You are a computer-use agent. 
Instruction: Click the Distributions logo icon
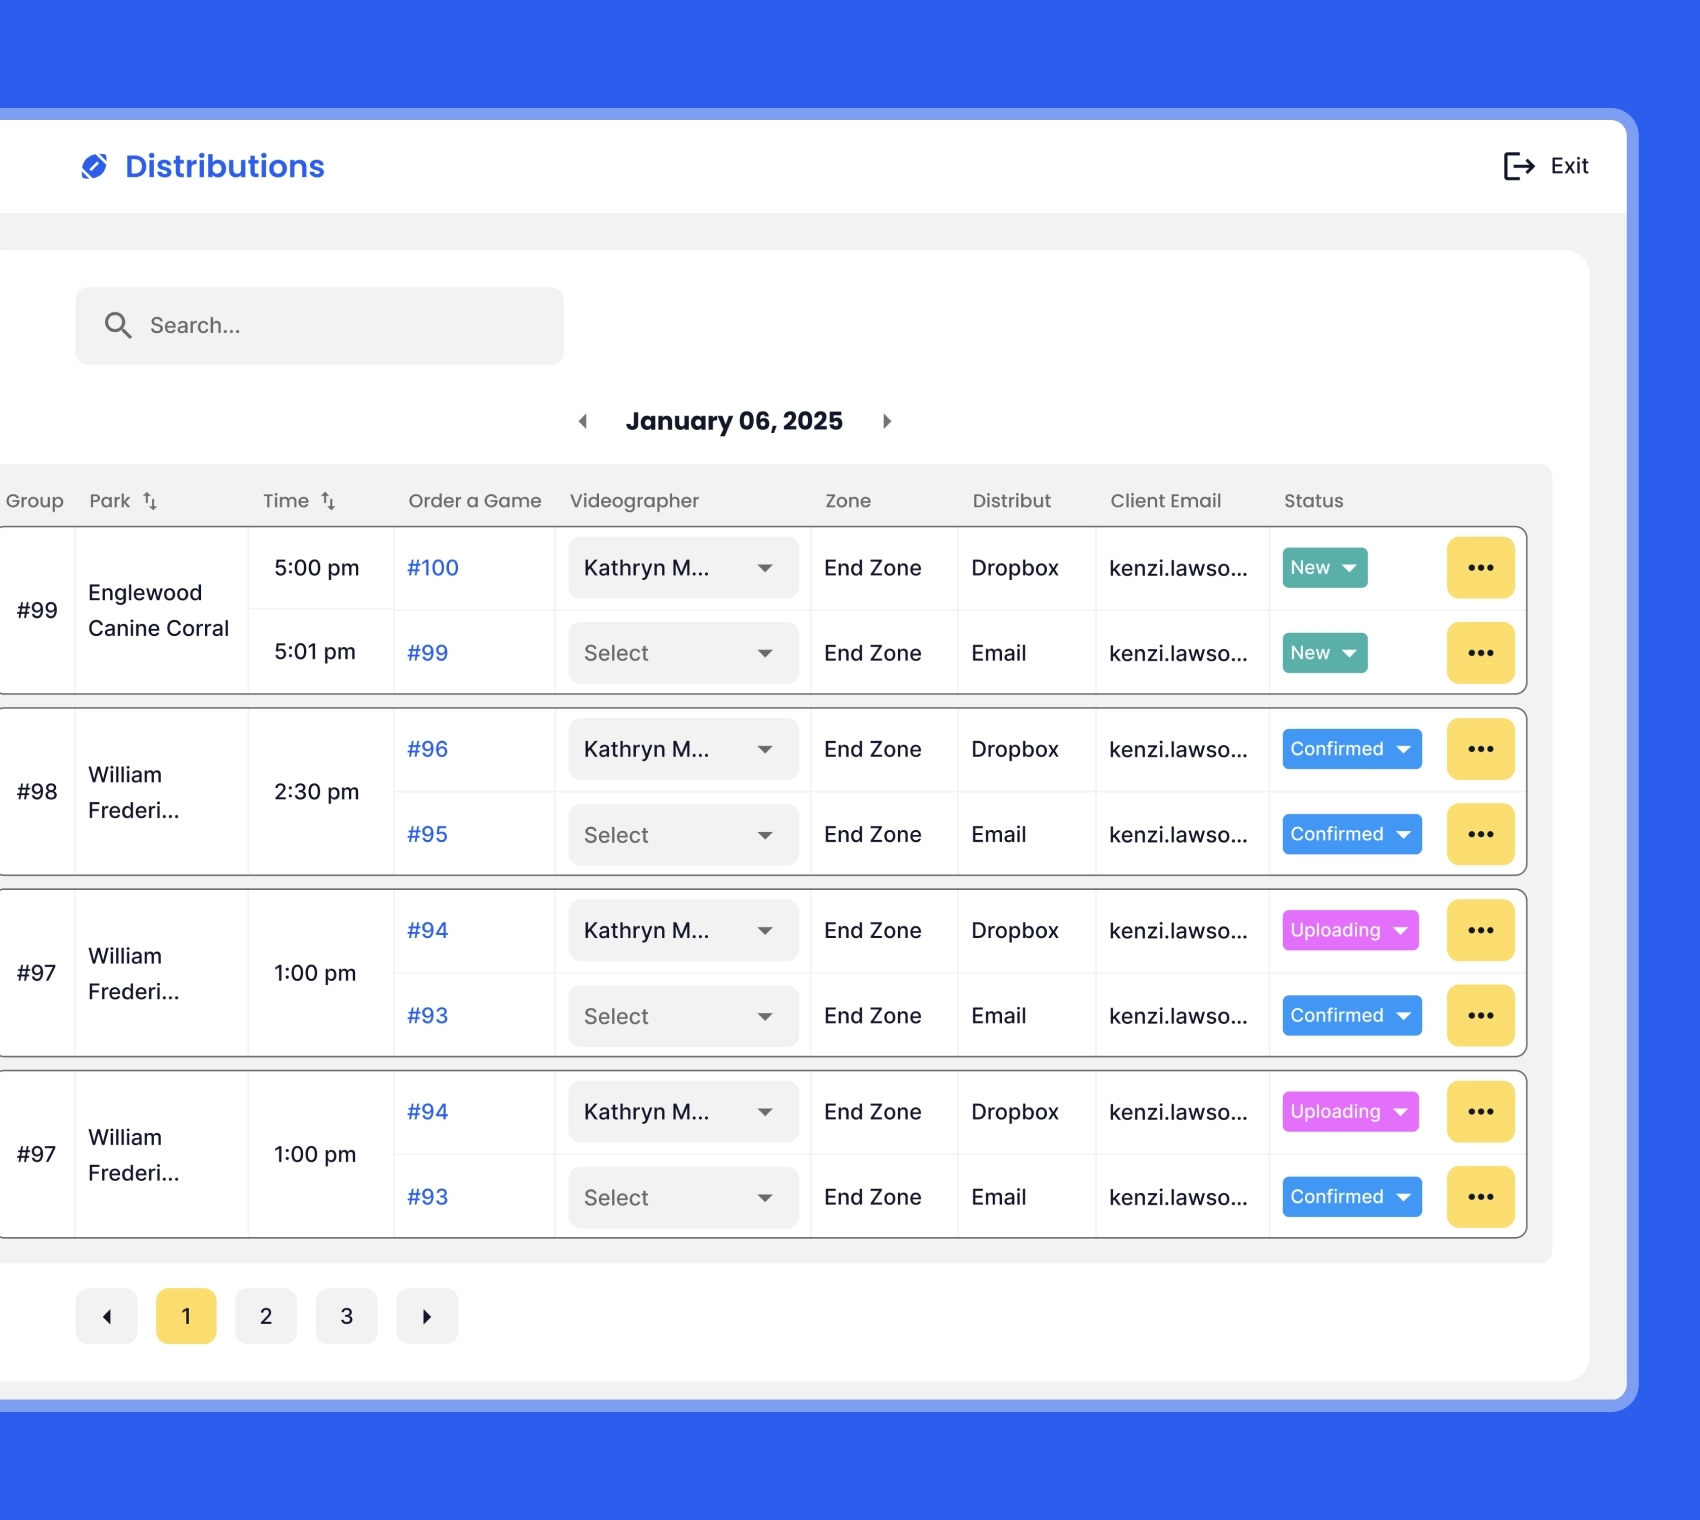click(x=94, y=166)
